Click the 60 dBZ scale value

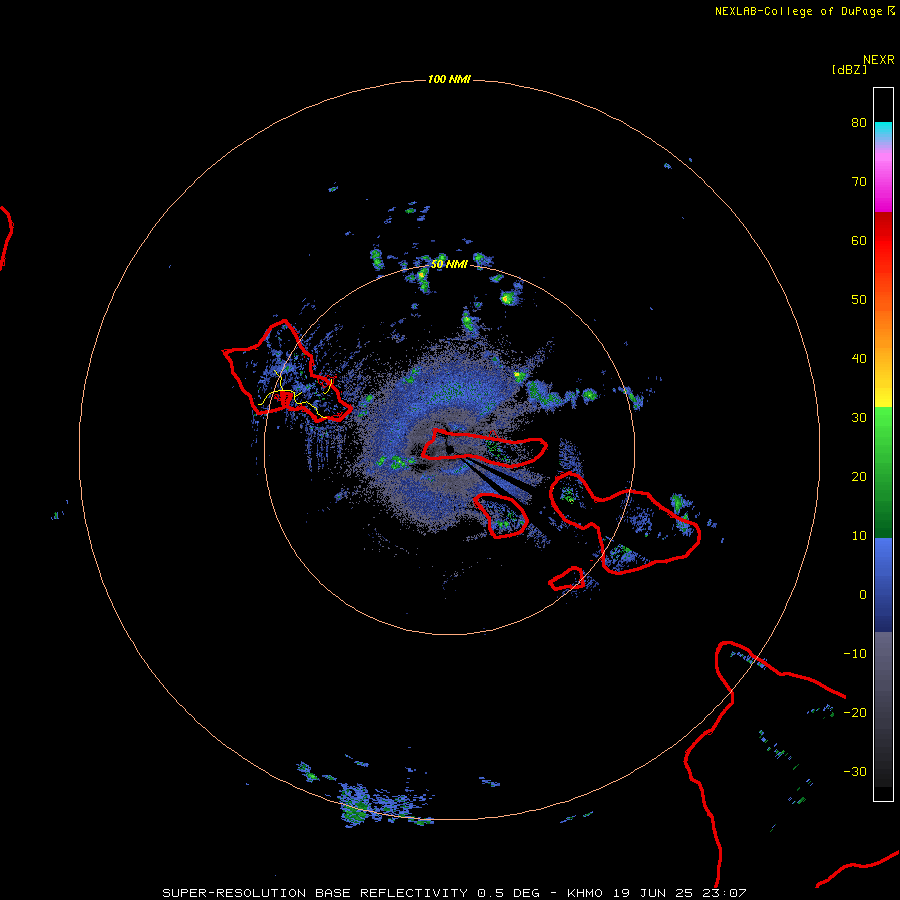[x=859, y=240]
